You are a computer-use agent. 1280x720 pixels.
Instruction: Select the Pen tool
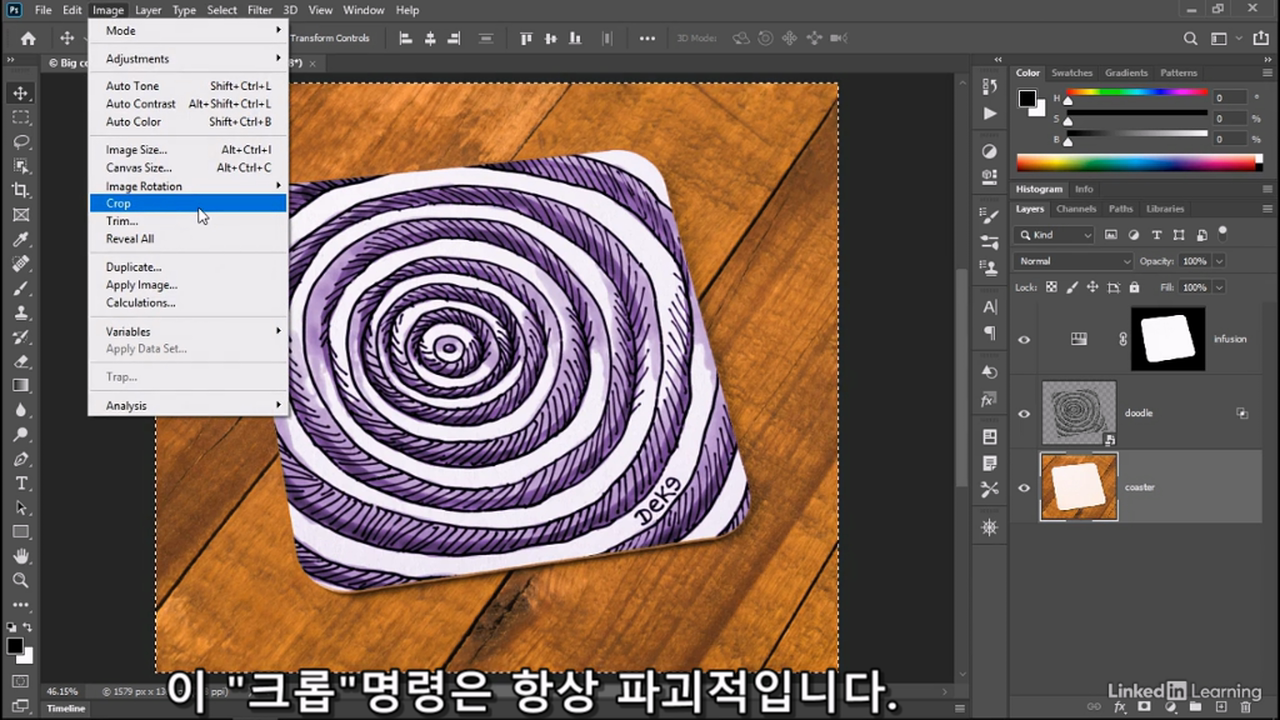click(x=21, y=459)
